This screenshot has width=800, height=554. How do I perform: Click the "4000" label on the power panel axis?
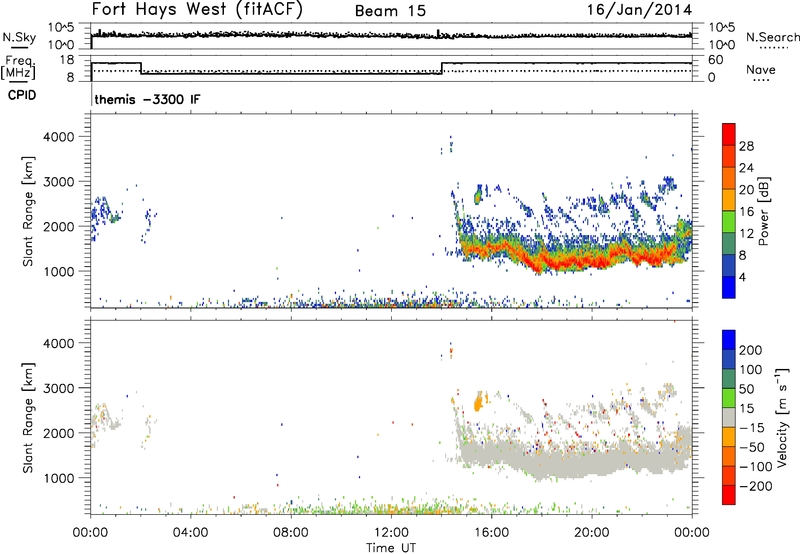tap(58, 137)
